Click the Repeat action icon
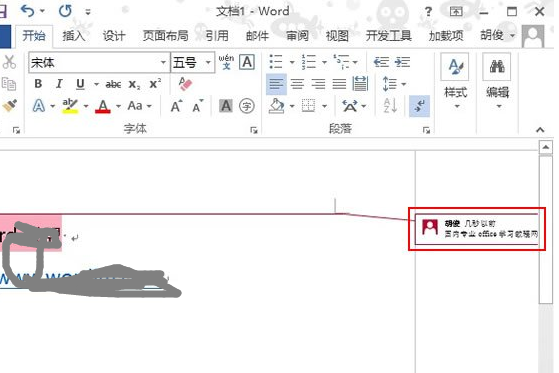Screen dimensions: 559x373 (65, 11)
